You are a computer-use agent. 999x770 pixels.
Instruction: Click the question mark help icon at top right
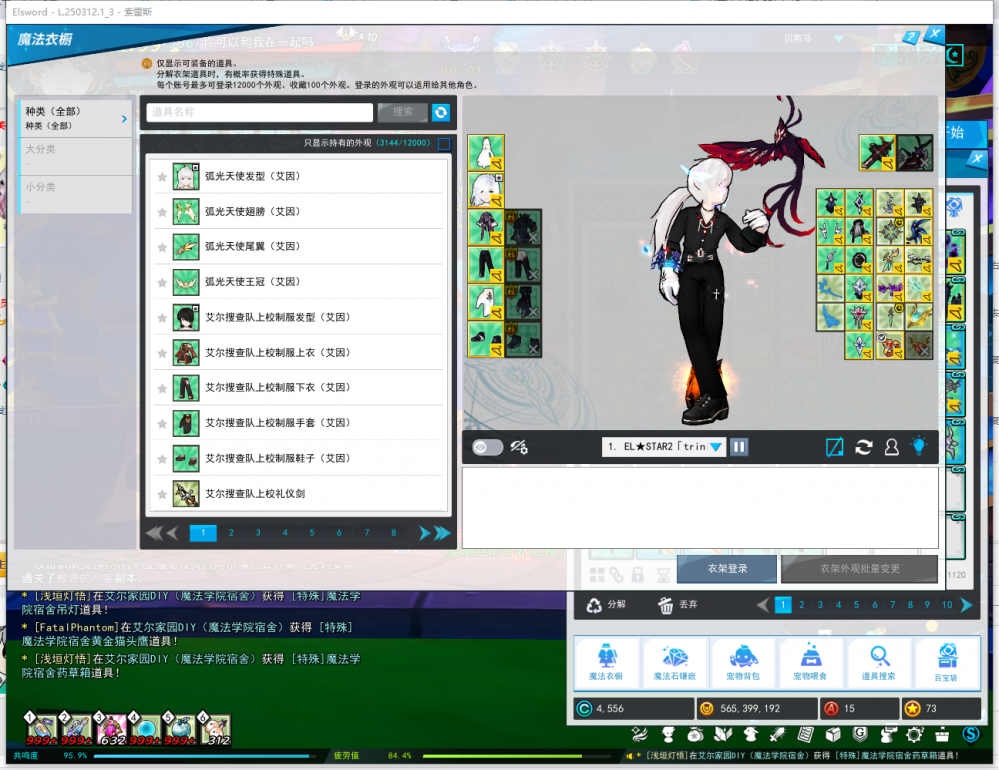point(912,37)
